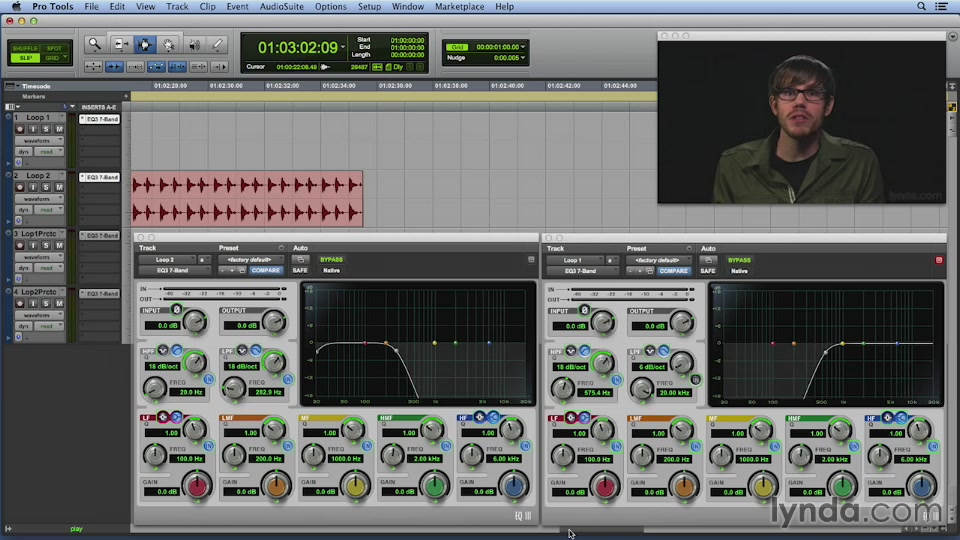Open the AudioSuite menu
The image size is (960, 540).
click(282, 6)
